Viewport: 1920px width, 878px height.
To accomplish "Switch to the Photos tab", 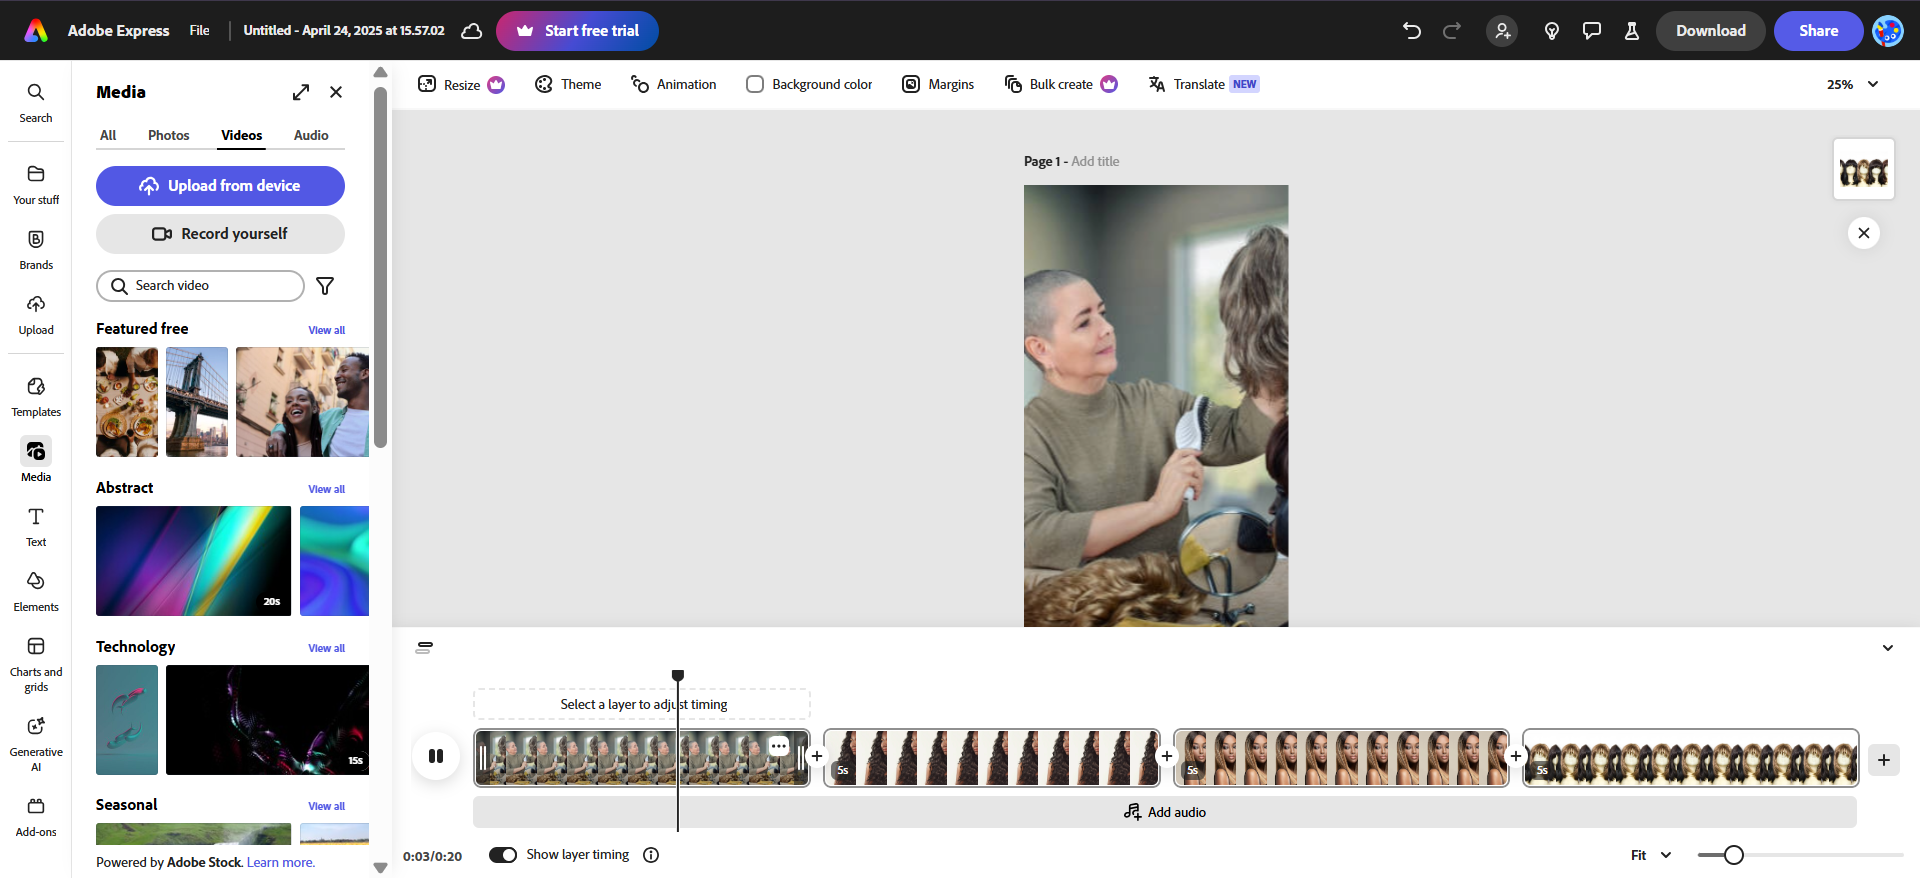I will coord(169,135).
